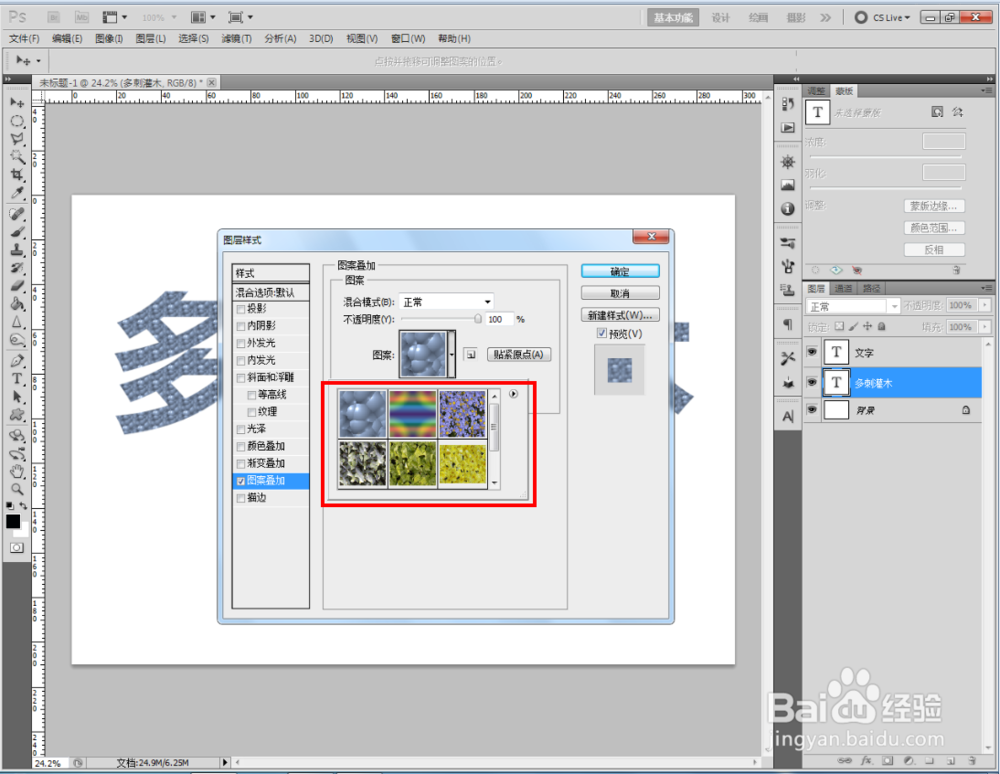
Task: Open the Character panel icon
Action: tap(788, 416)
